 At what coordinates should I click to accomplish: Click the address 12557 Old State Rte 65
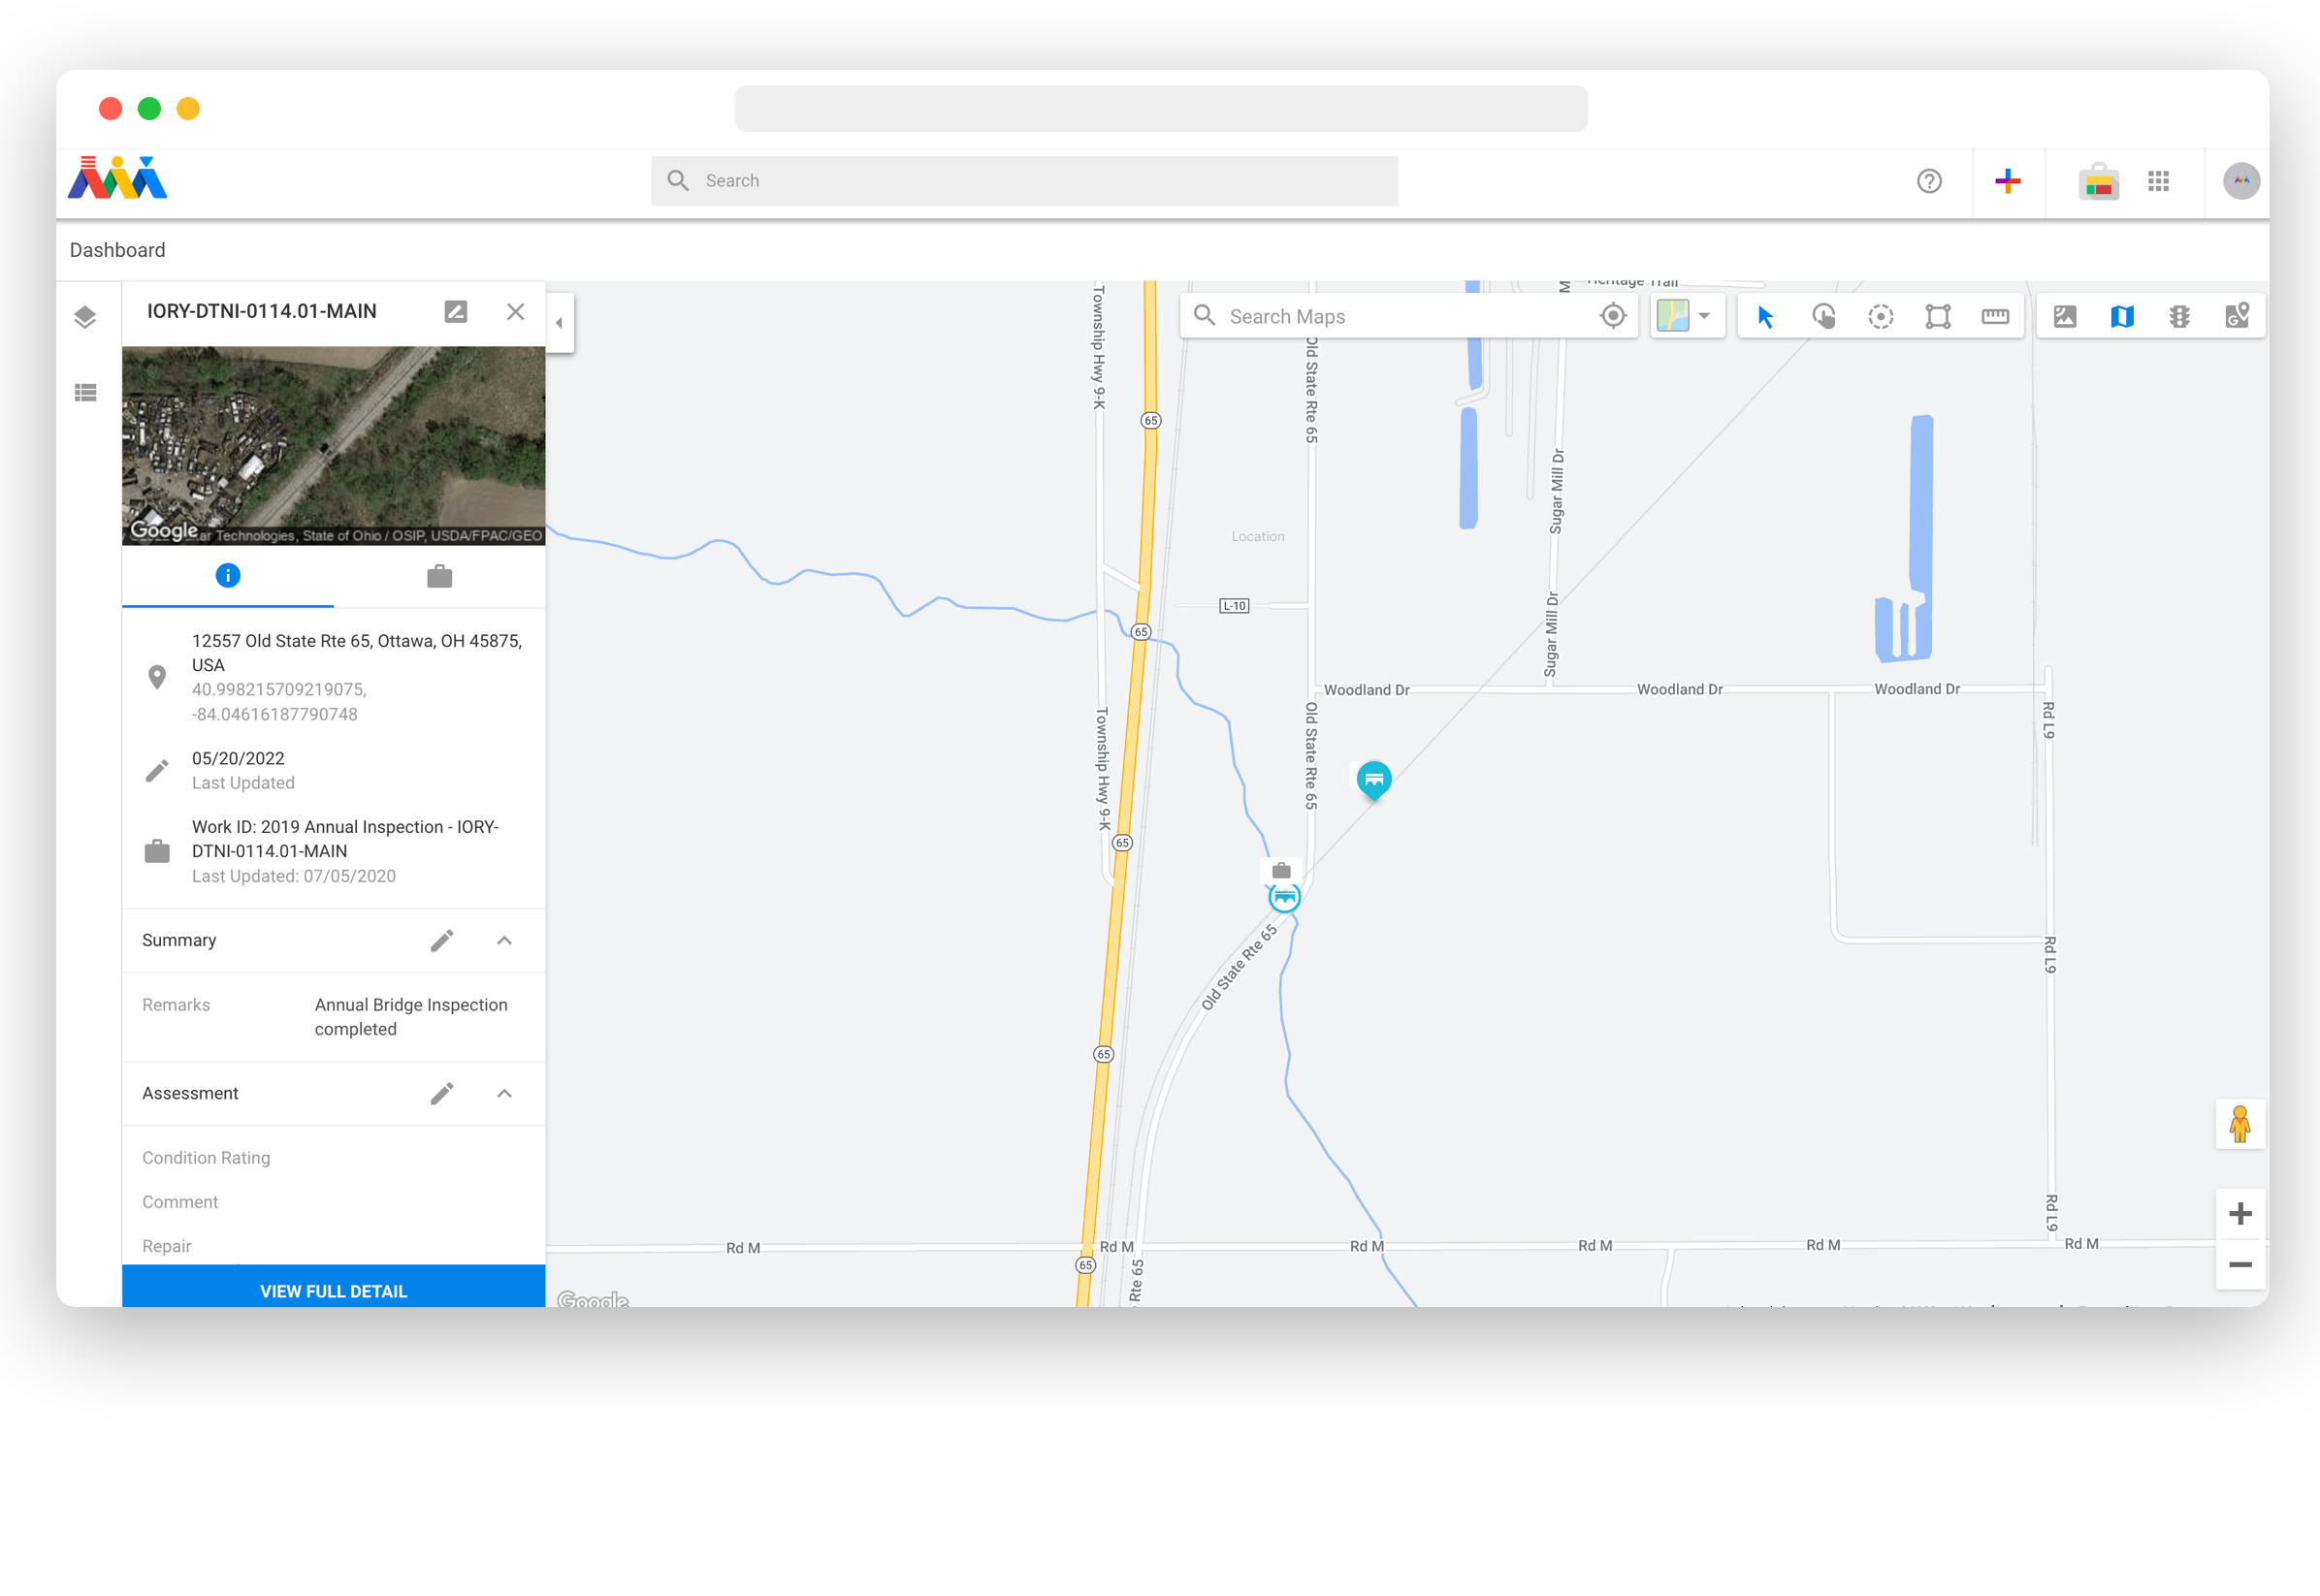[357, 653]
